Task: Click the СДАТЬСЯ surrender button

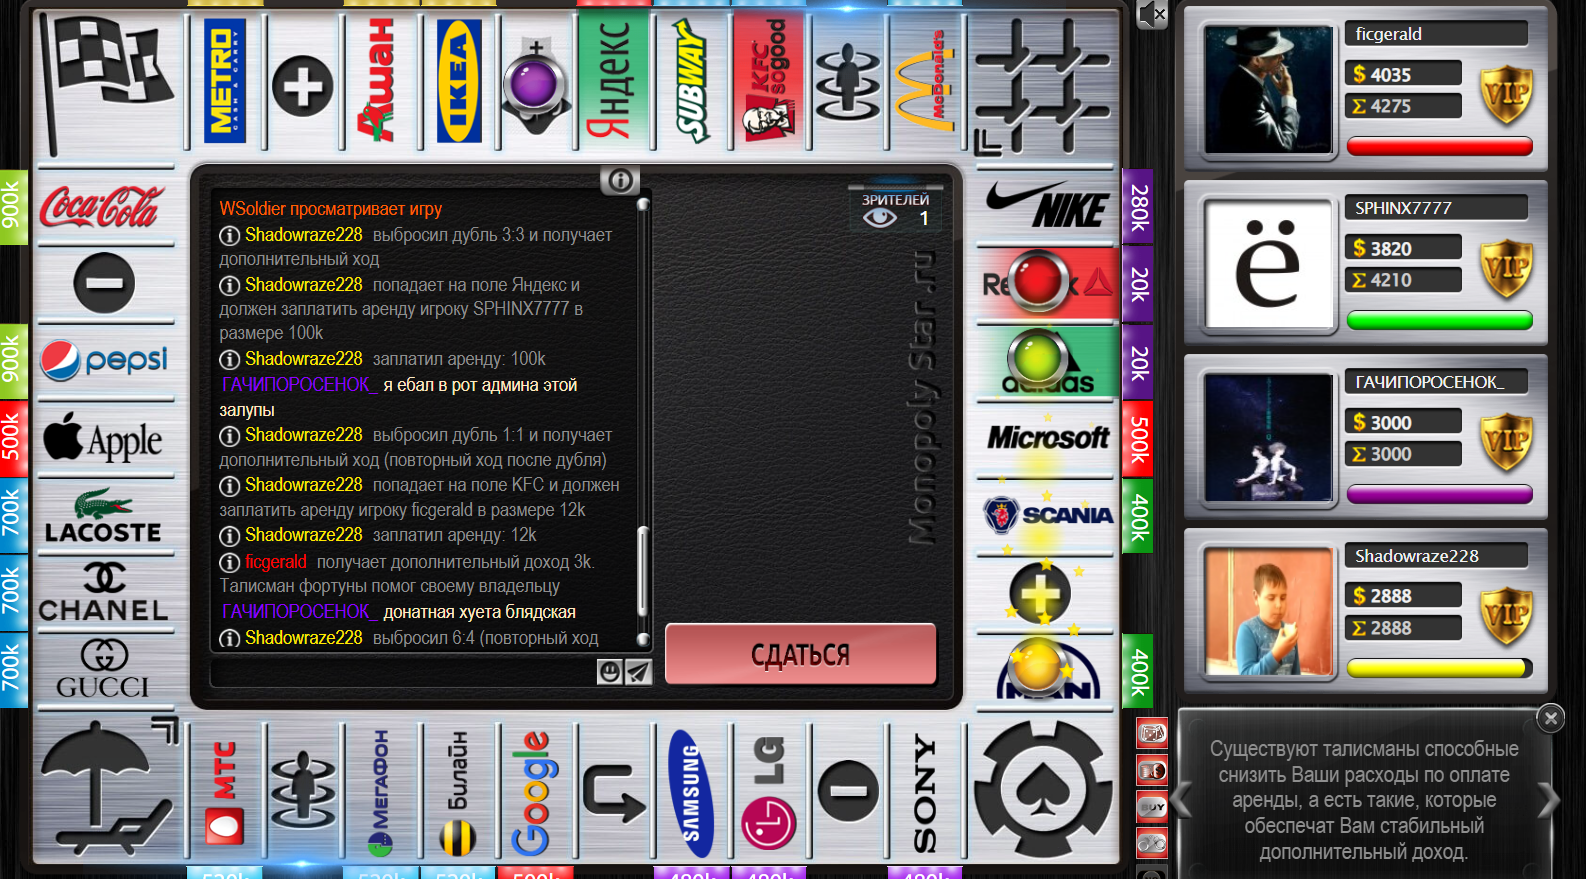Action: pos(800,654)
